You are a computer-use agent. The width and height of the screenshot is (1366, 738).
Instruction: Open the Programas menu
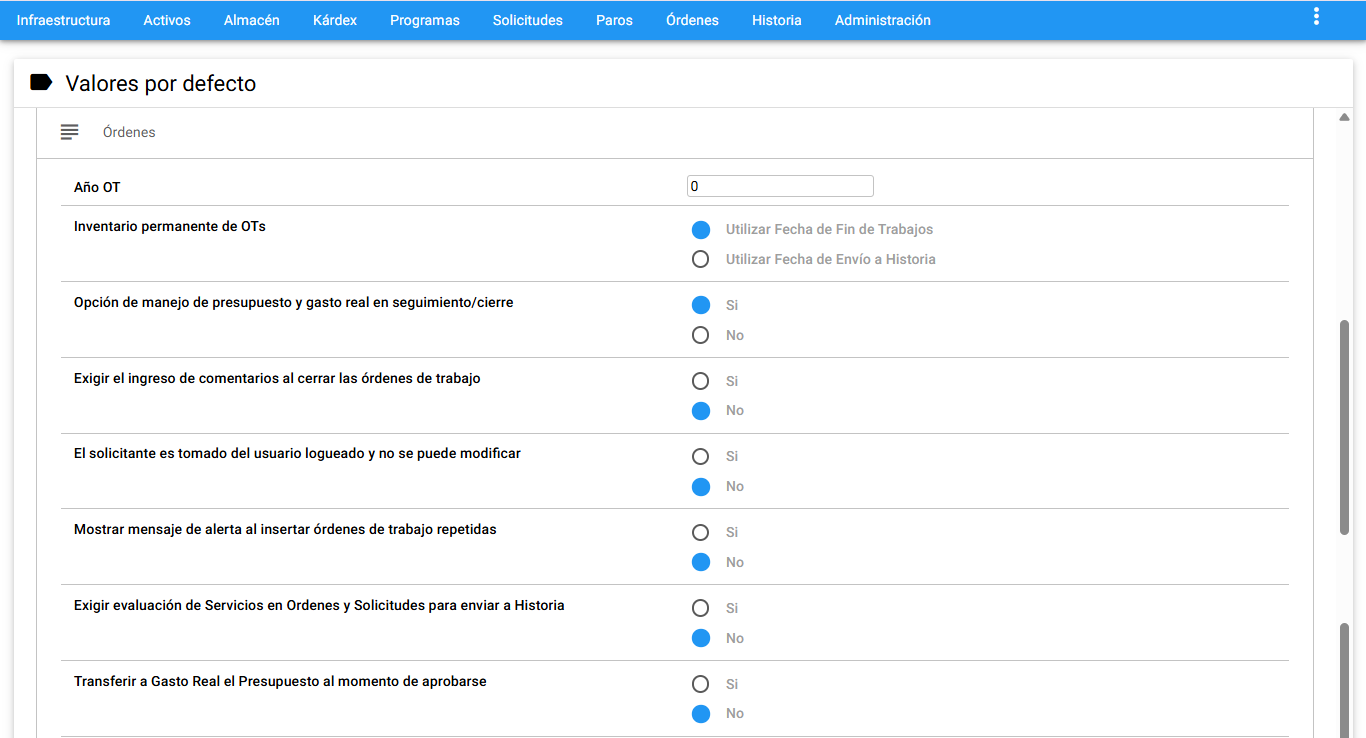pos(425,20)
